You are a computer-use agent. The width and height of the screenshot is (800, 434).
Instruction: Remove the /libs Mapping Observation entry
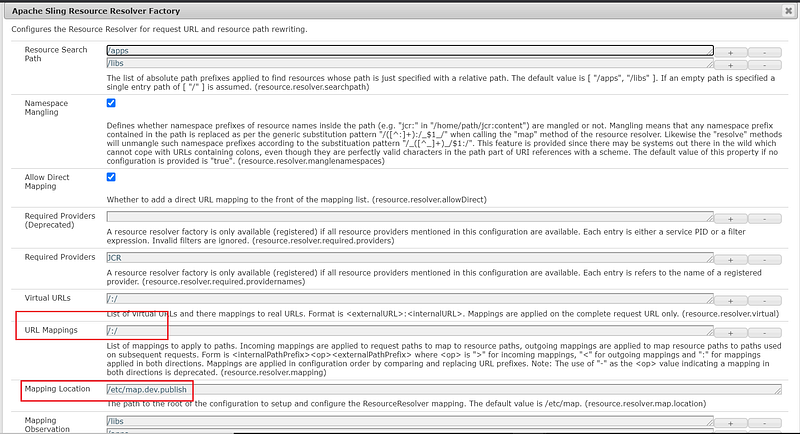pyautogui.click(x=764, y=423)
